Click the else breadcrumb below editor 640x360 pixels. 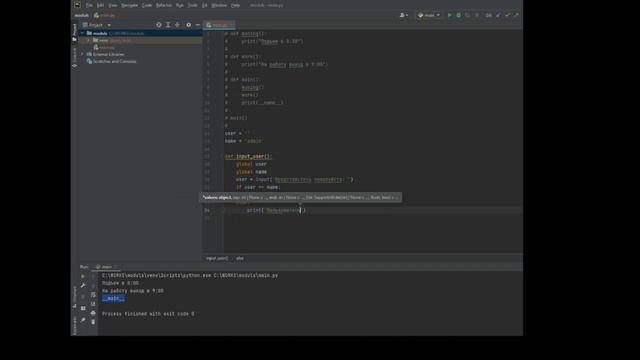pyautogui.click(x=240, y=258)
